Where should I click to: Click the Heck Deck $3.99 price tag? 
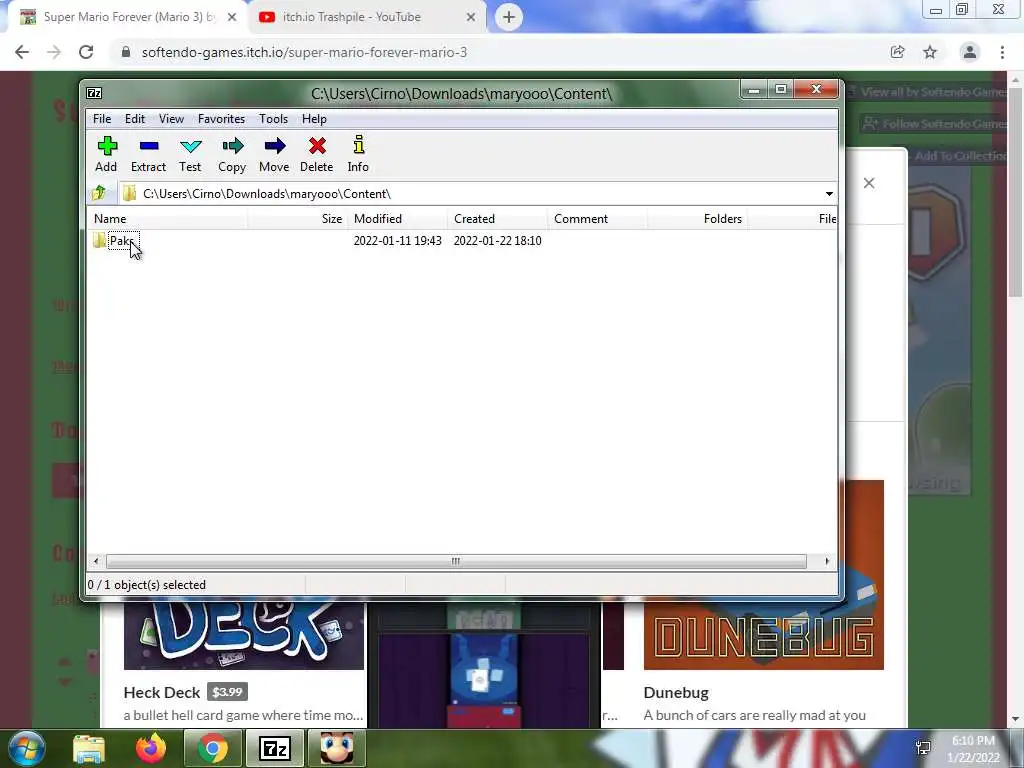click(x=227, y=692)
